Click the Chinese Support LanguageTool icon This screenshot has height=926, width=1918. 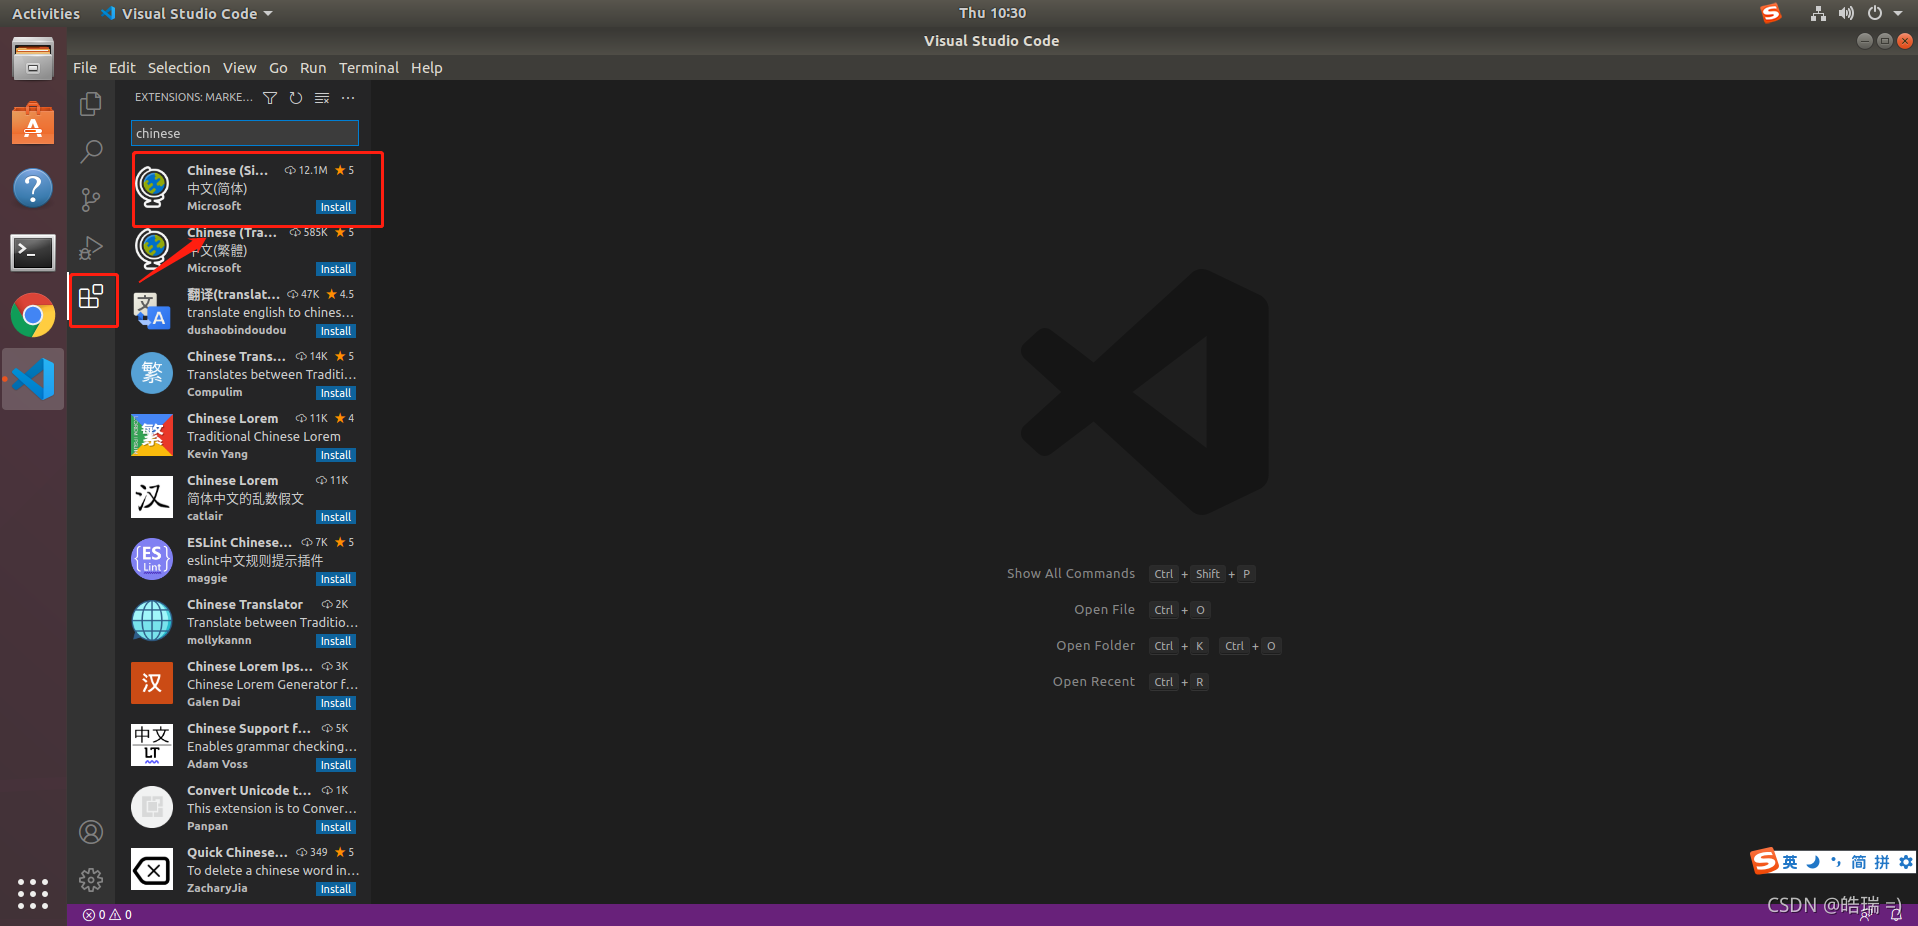(x=152, y=745)
